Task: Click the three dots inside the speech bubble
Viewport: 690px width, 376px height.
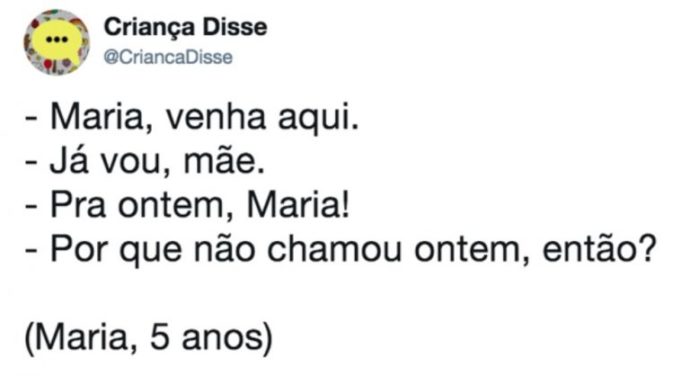Action: coord(57,40)
